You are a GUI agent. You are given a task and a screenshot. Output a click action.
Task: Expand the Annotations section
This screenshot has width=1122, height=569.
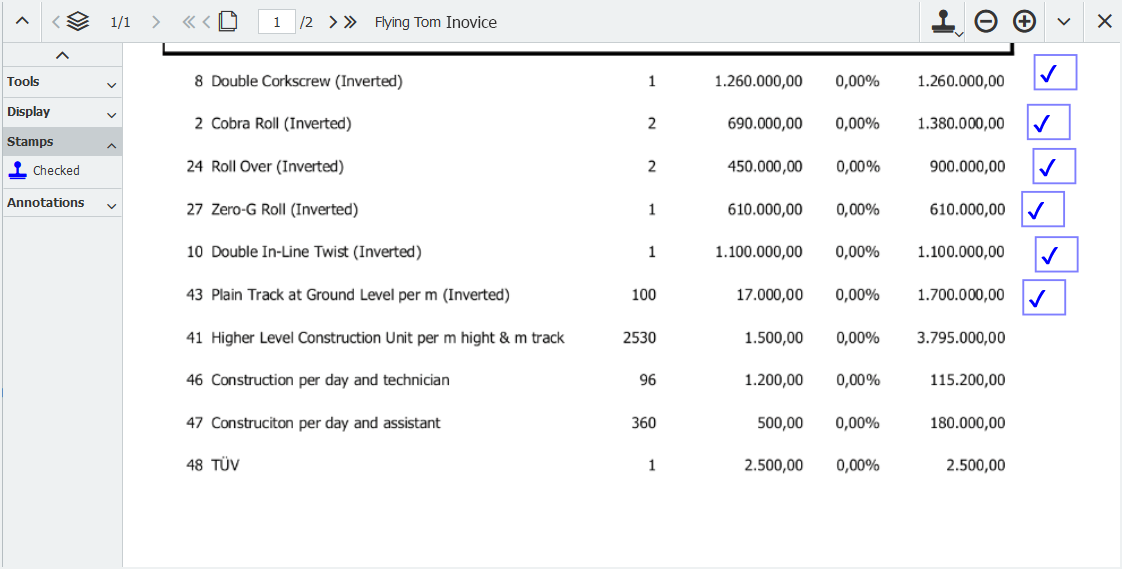point(61,203)
